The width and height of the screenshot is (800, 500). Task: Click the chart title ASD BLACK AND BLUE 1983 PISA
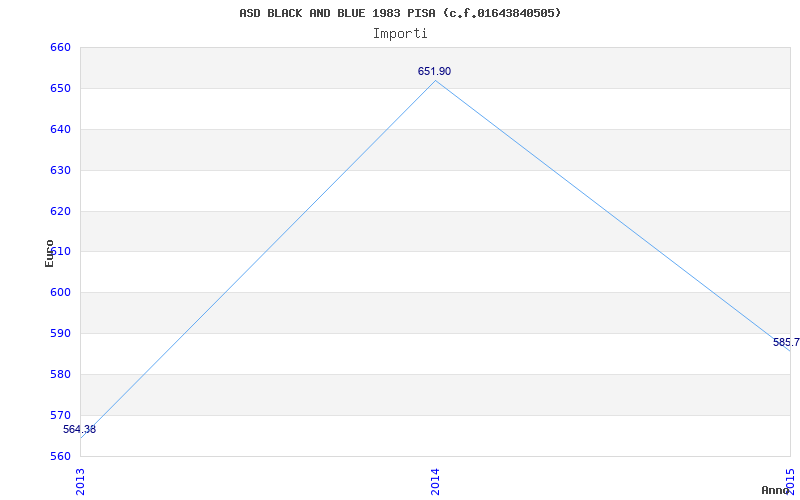(400, 13)
